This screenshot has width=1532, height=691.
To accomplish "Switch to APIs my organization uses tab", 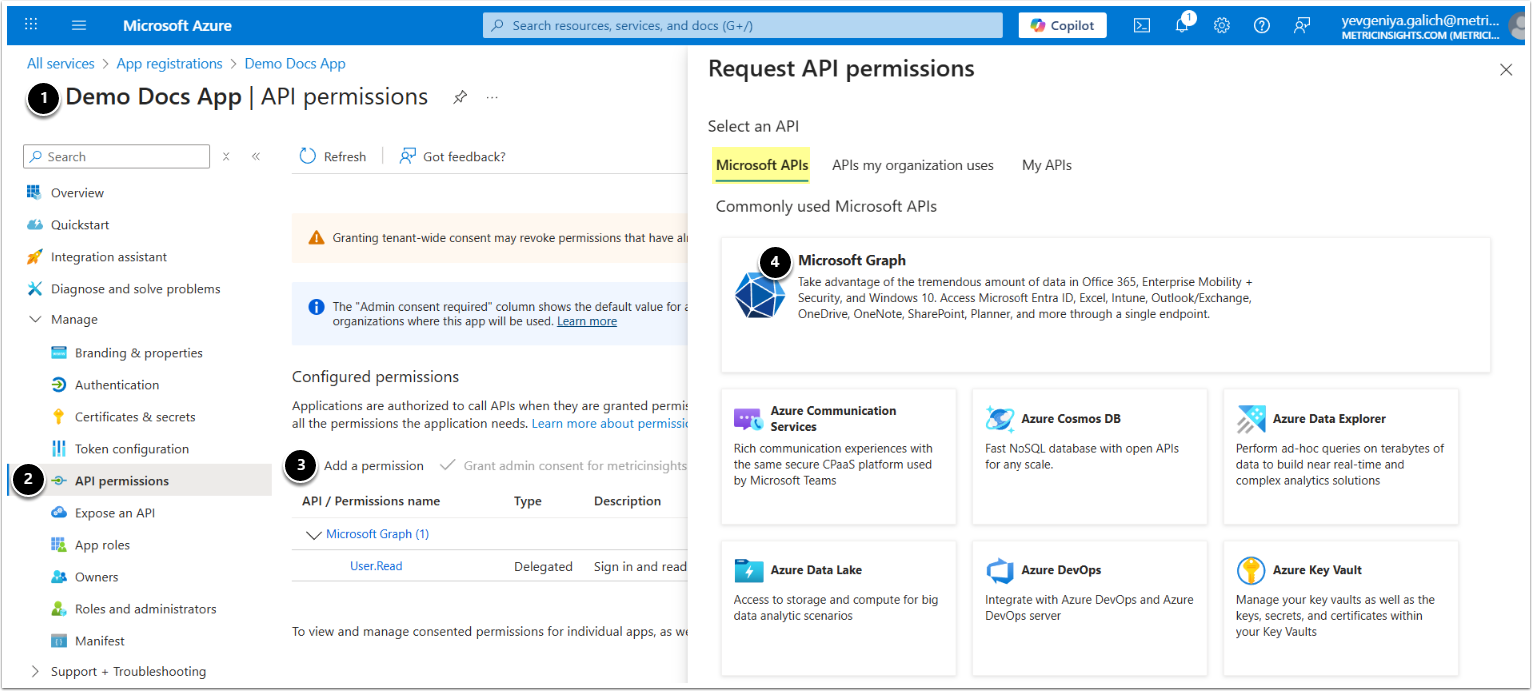I will pyautogui.click(x=912, y=165).
